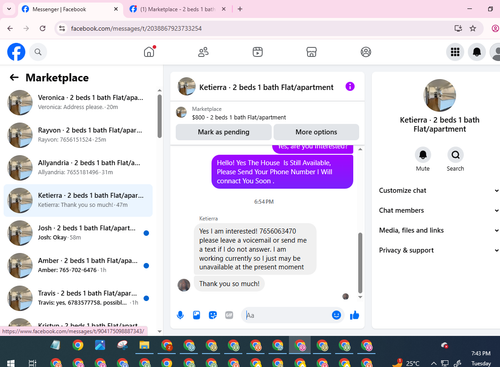Click More options button
The image size is (500, 367).
click(x=316, y=132)
